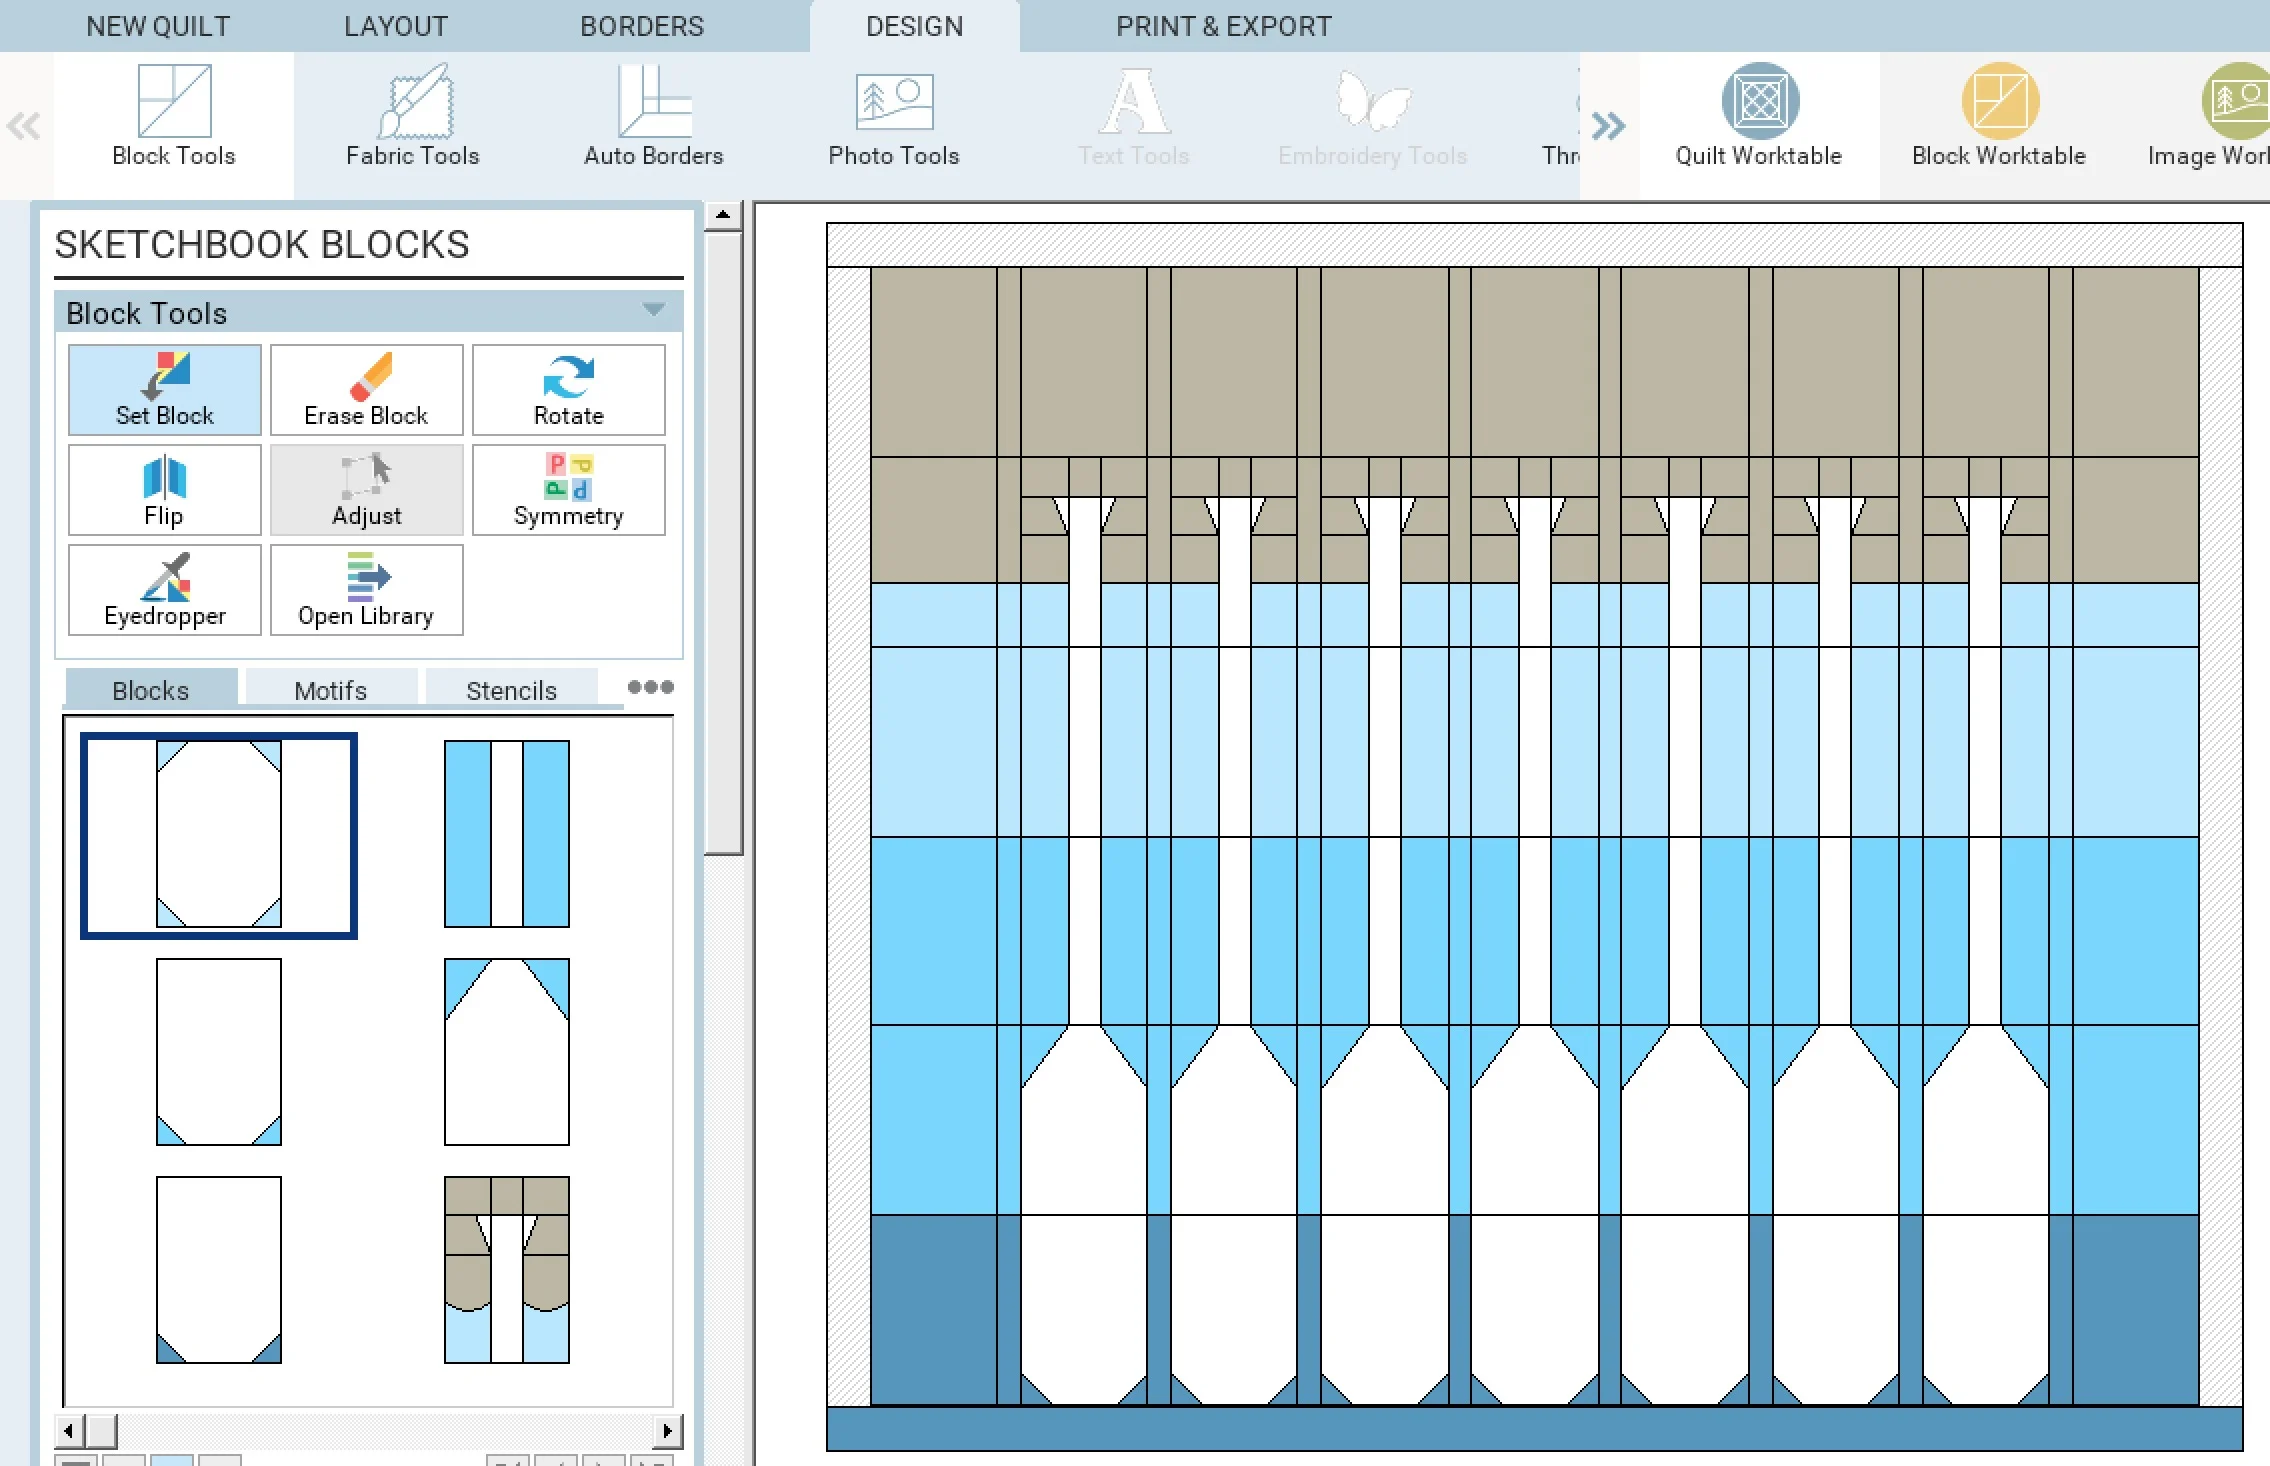The height and width of the screenshot is (1466, 2270).
Task: Click the blocks list horizontal scroll thumb
Action: coord(100,1431)
